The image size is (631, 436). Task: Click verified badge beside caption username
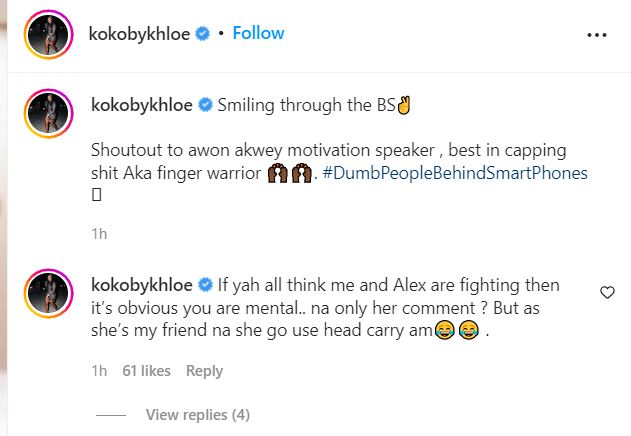coord(206,104)
